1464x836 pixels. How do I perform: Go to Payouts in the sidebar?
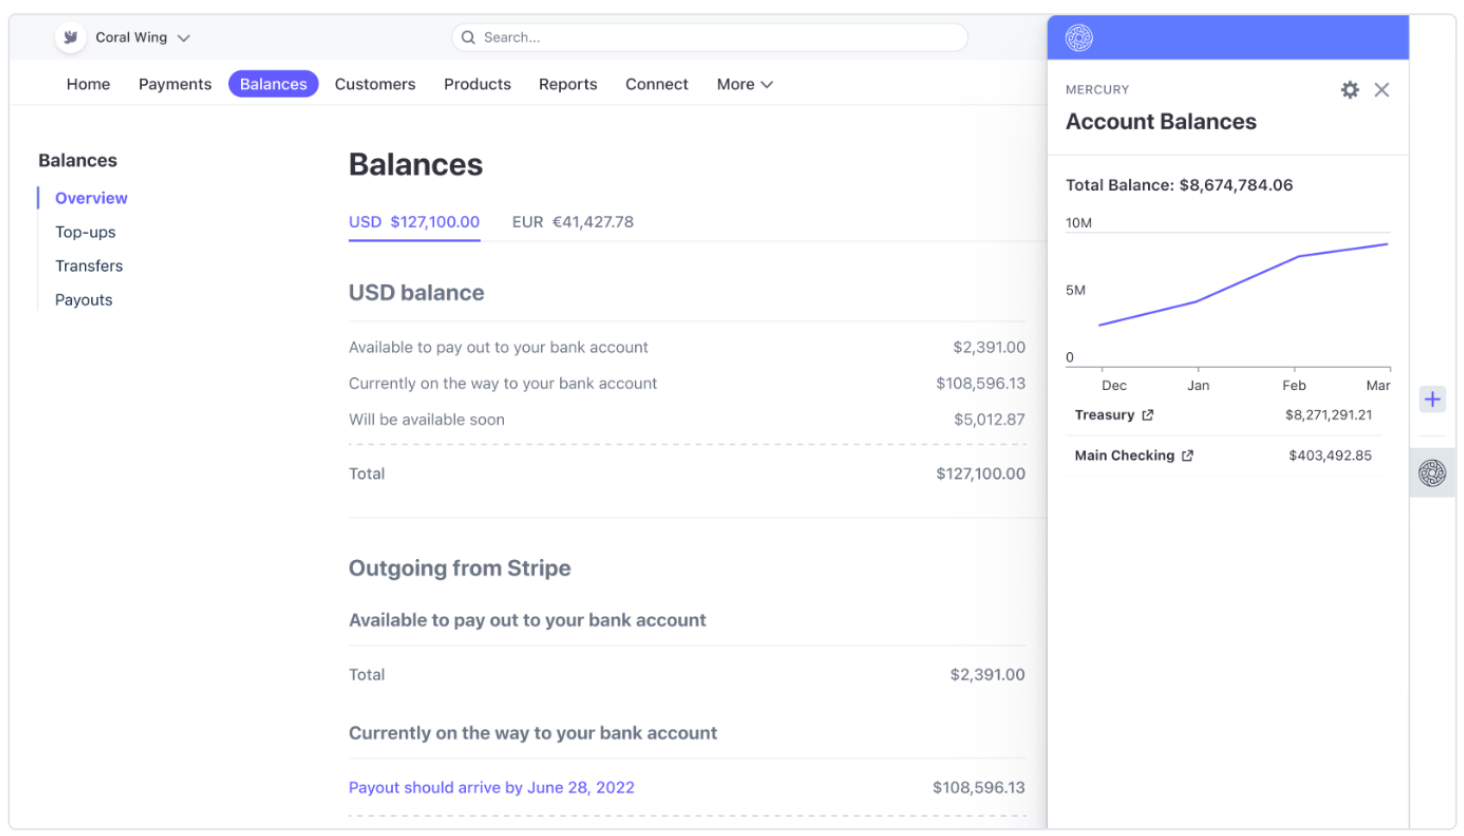pyautogui.click(x=84, y=300)
